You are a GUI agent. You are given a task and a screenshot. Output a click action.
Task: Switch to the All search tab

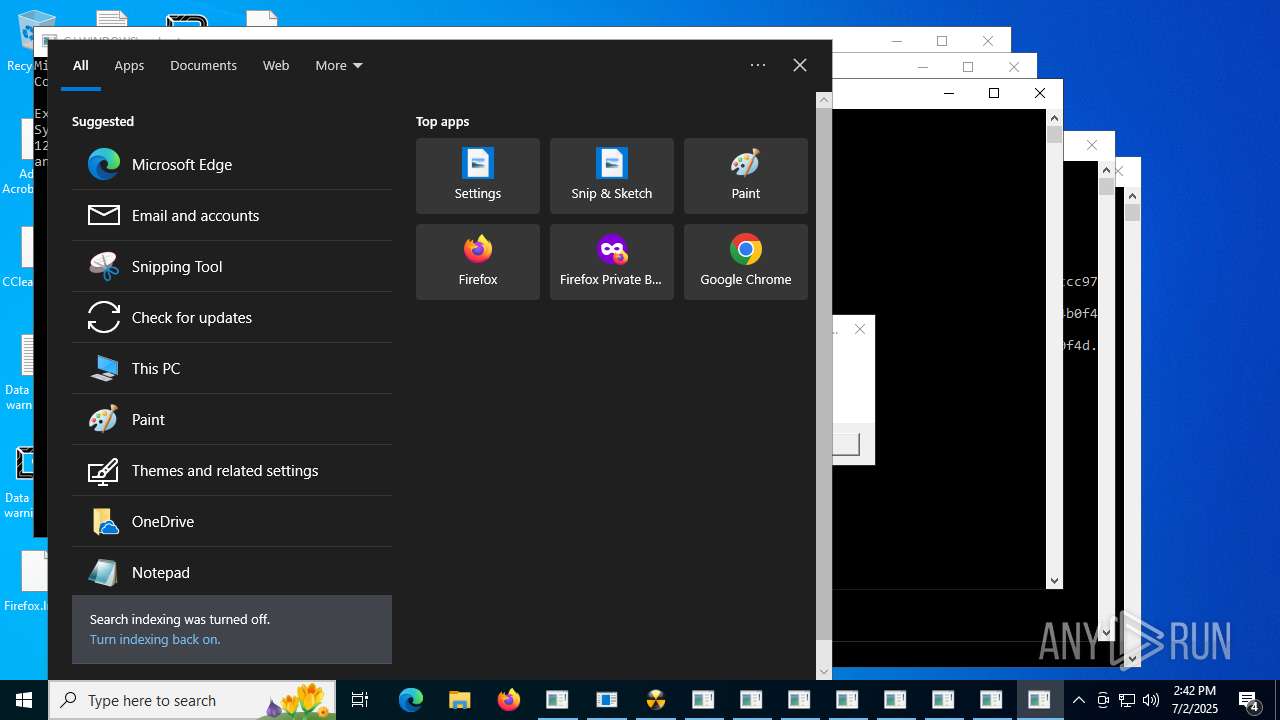[x=81, y=65]
